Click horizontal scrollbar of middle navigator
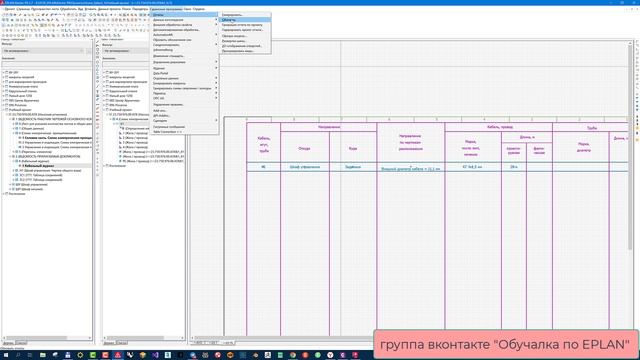Image resolution: width=640 pixels, height=360 pixels. [x=144, y=338]
